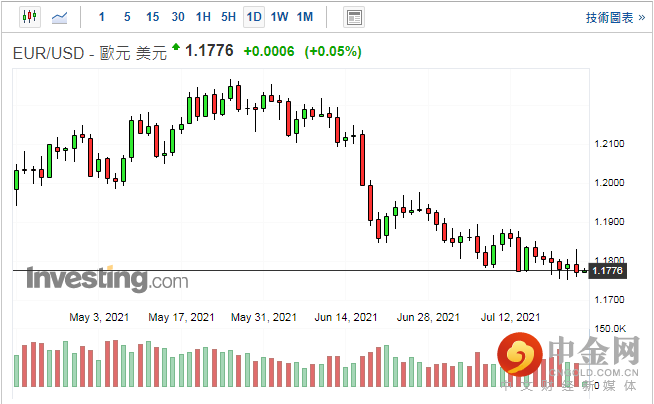Select the 15 minute timeframe

152,17
